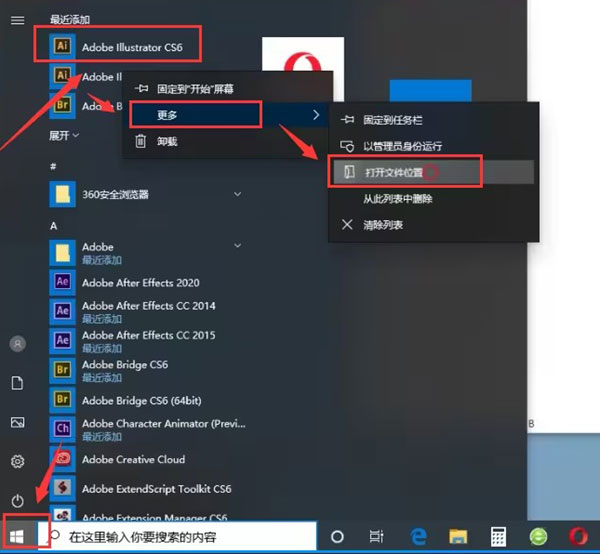The width and height of the screenshot is (600, 554).
Task: Open the Pictures icon in sidebar
Action: 18,422
